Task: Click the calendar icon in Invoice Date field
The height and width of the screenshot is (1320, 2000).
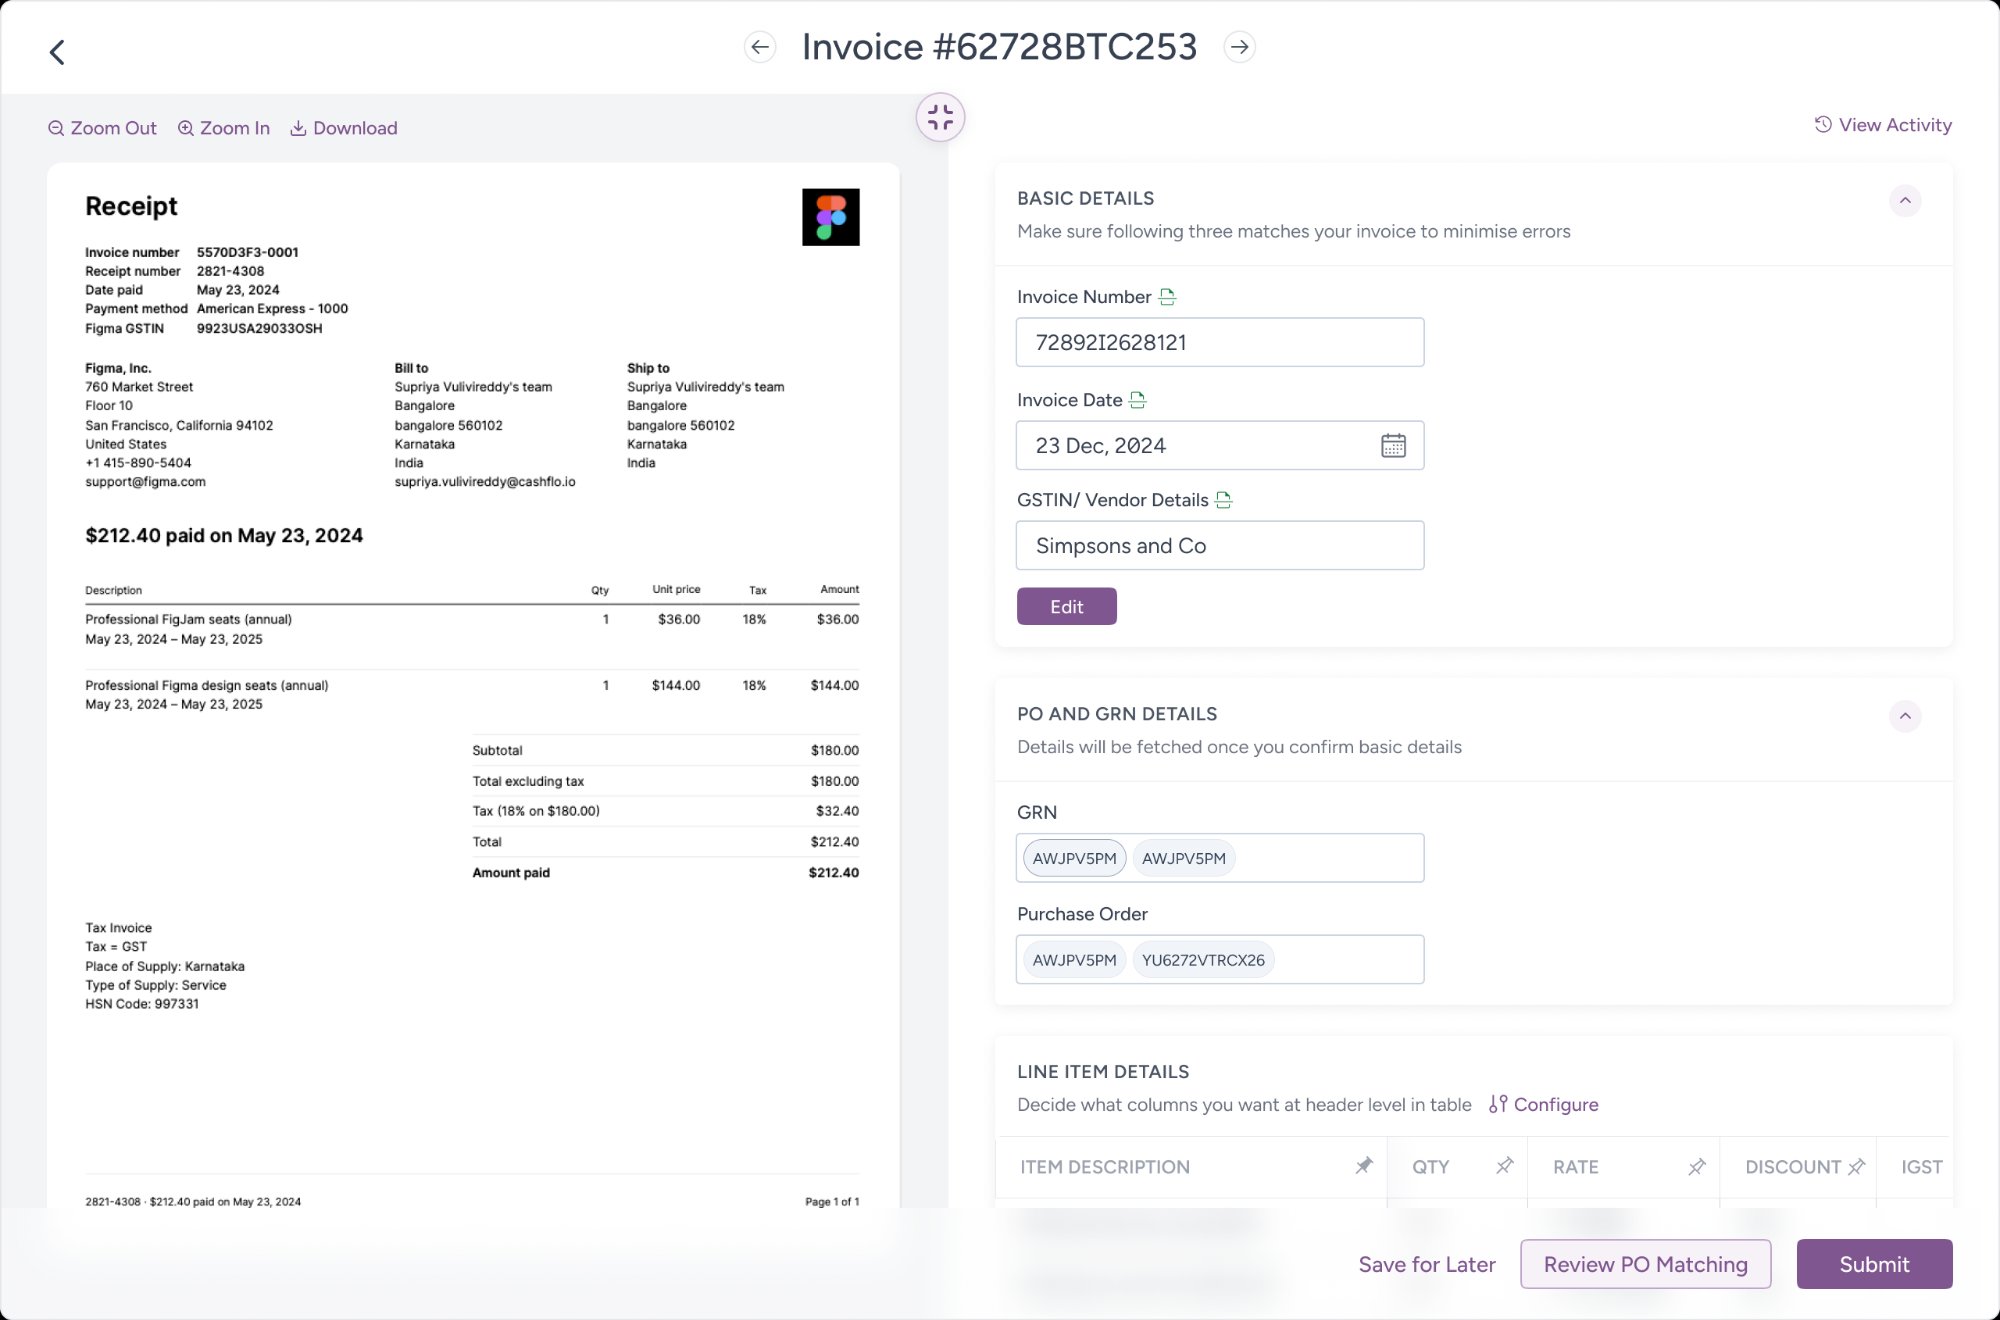Action: [1393, 446]
